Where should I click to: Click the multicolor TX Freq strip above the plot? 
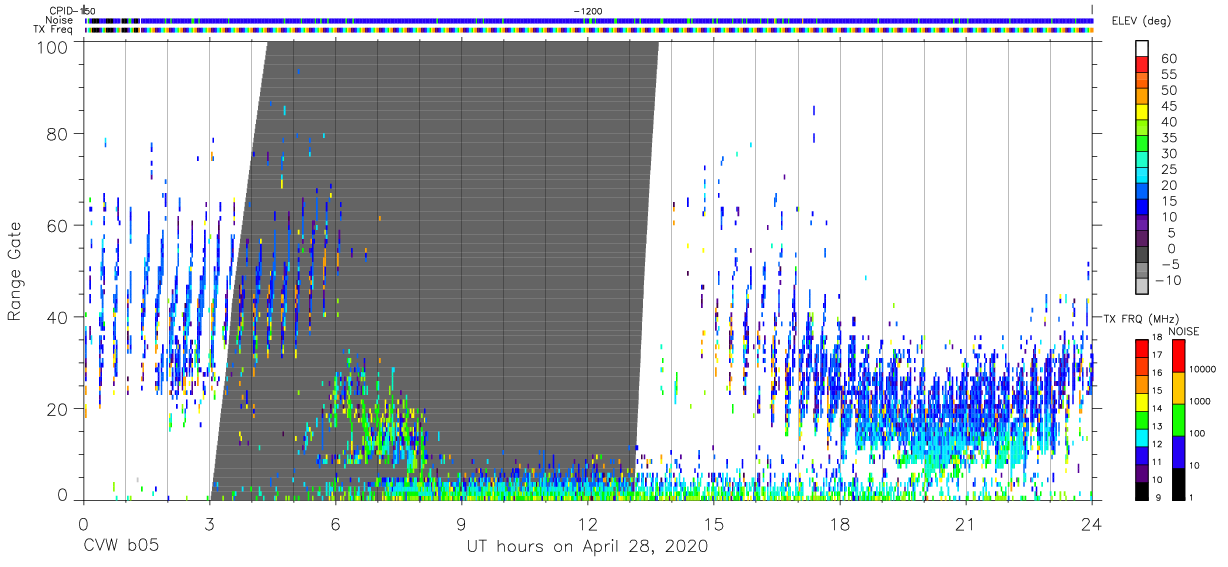point(588,30)
